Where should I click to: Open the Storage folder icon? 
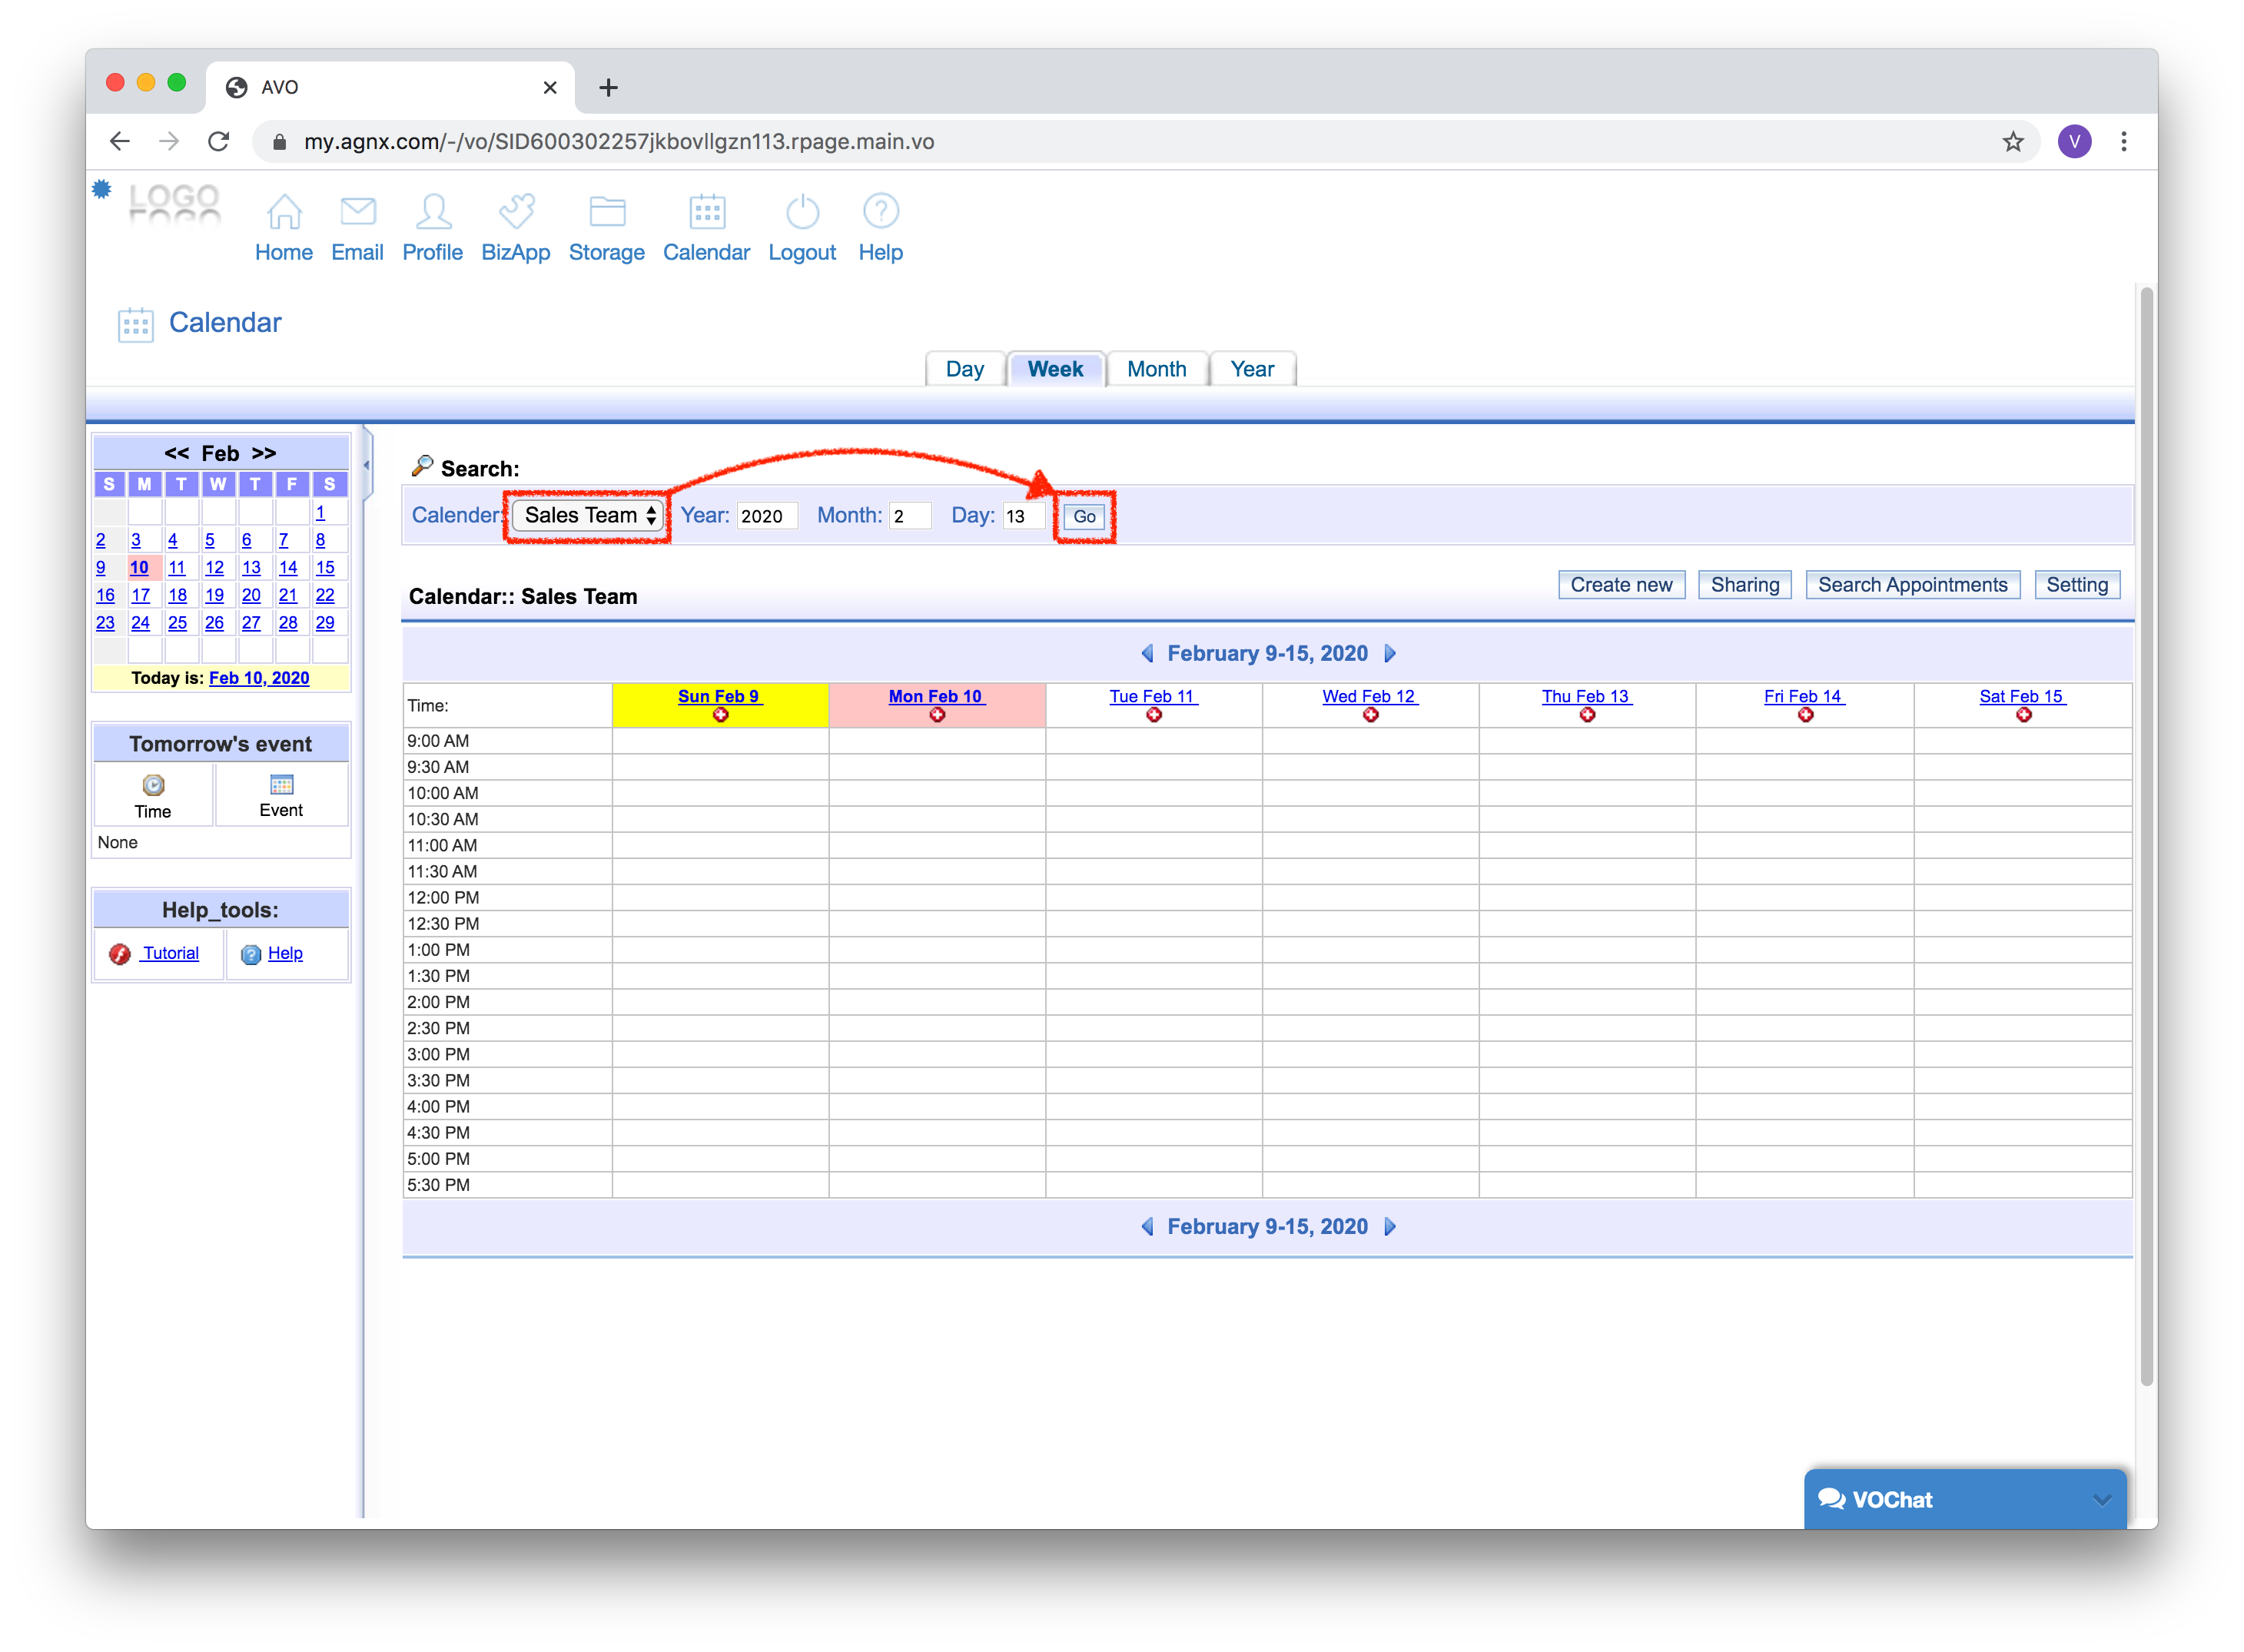[x=606, y=212]
